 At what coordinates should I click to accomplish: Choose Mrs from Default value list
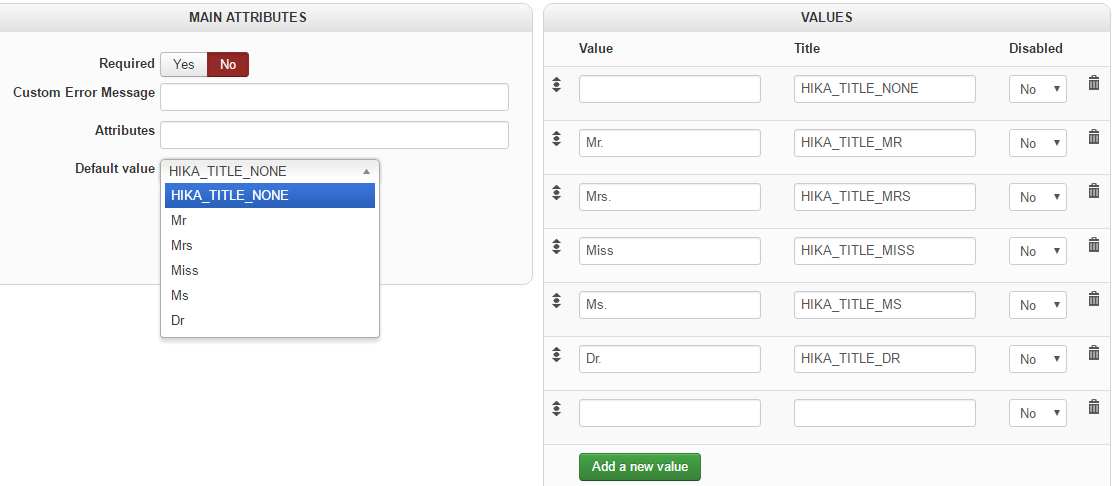(x=182, y=245)
